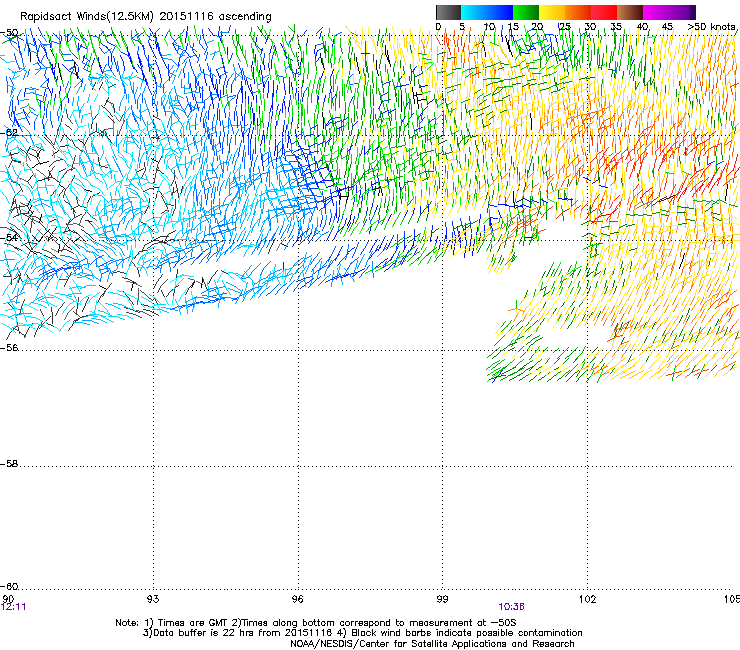The image size is (740, 650).
Task: Click the yellow 20-25 knots color swatch
Action: 552,12
